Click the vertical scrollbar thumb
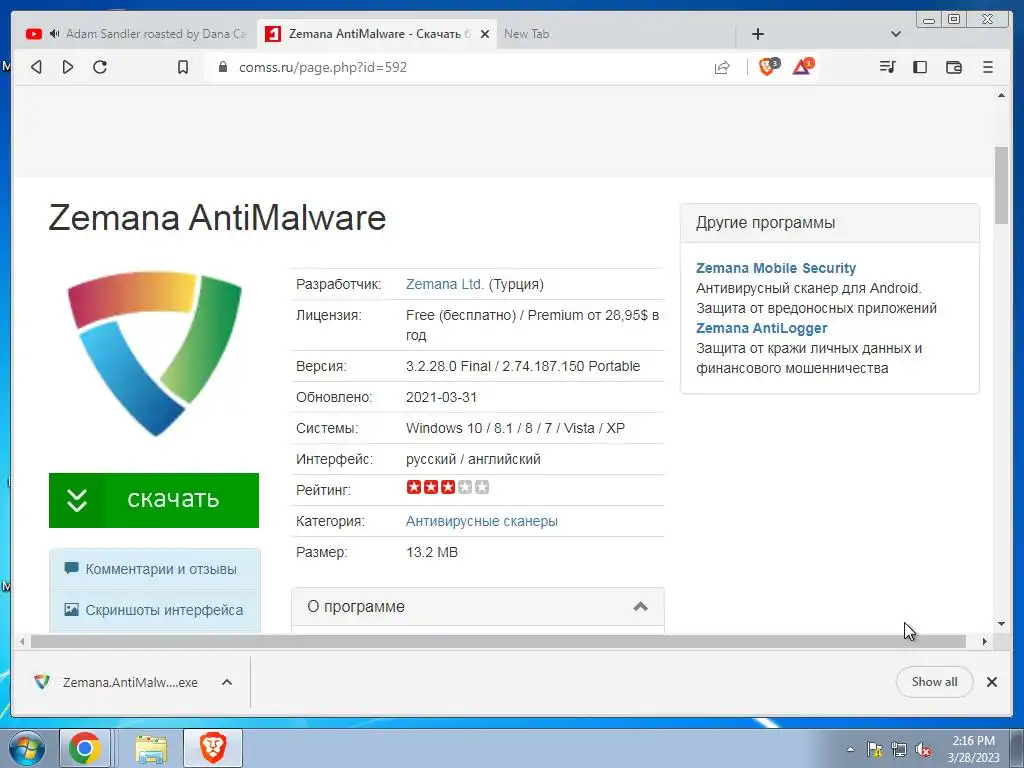Viewport: 1024px width, 768px height. (1001, 185)
